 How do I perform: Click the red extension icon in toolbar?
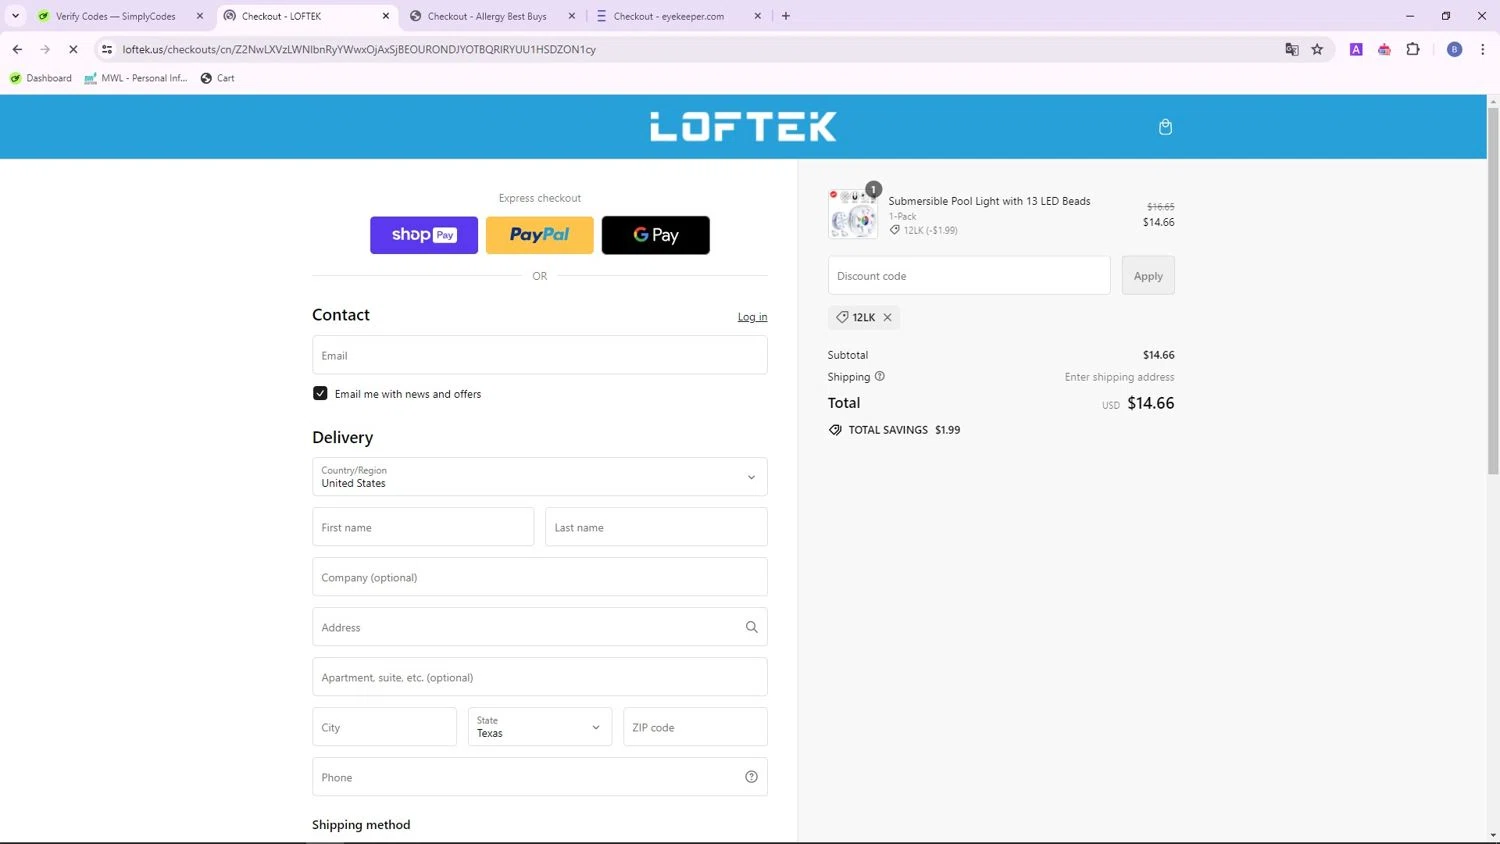tap(1384, 49)
